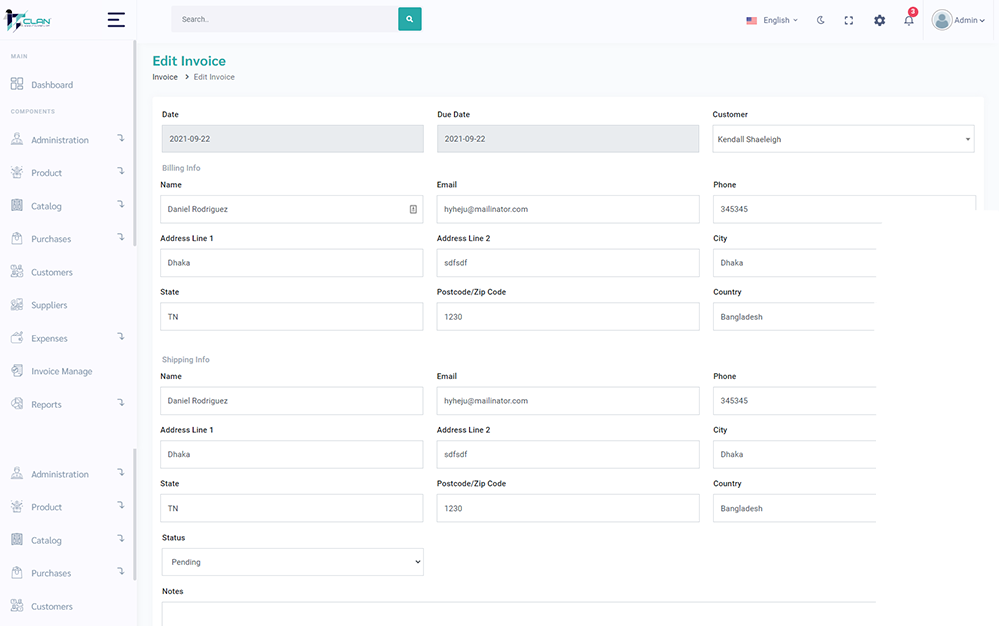999x626 pixels.
Task: Open the English language selector
Action: tap(772, 20)
